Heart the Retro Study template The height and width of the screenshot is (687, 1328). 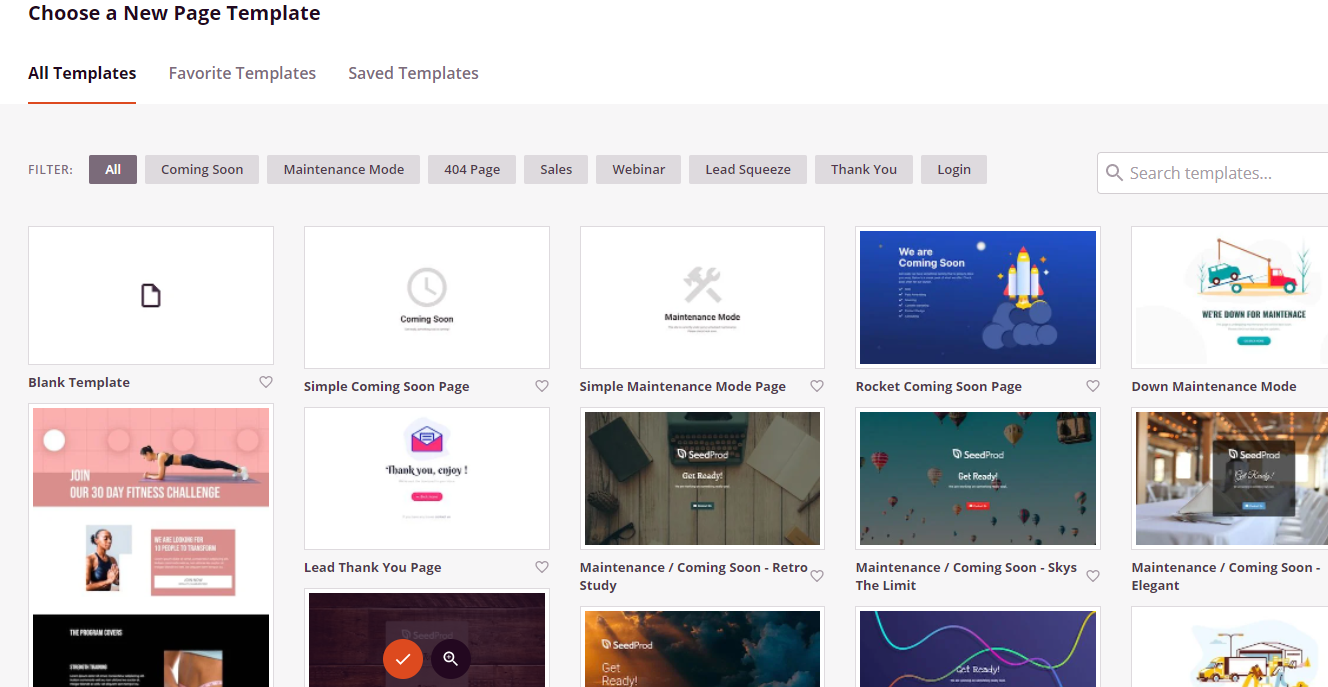(817, 576)
